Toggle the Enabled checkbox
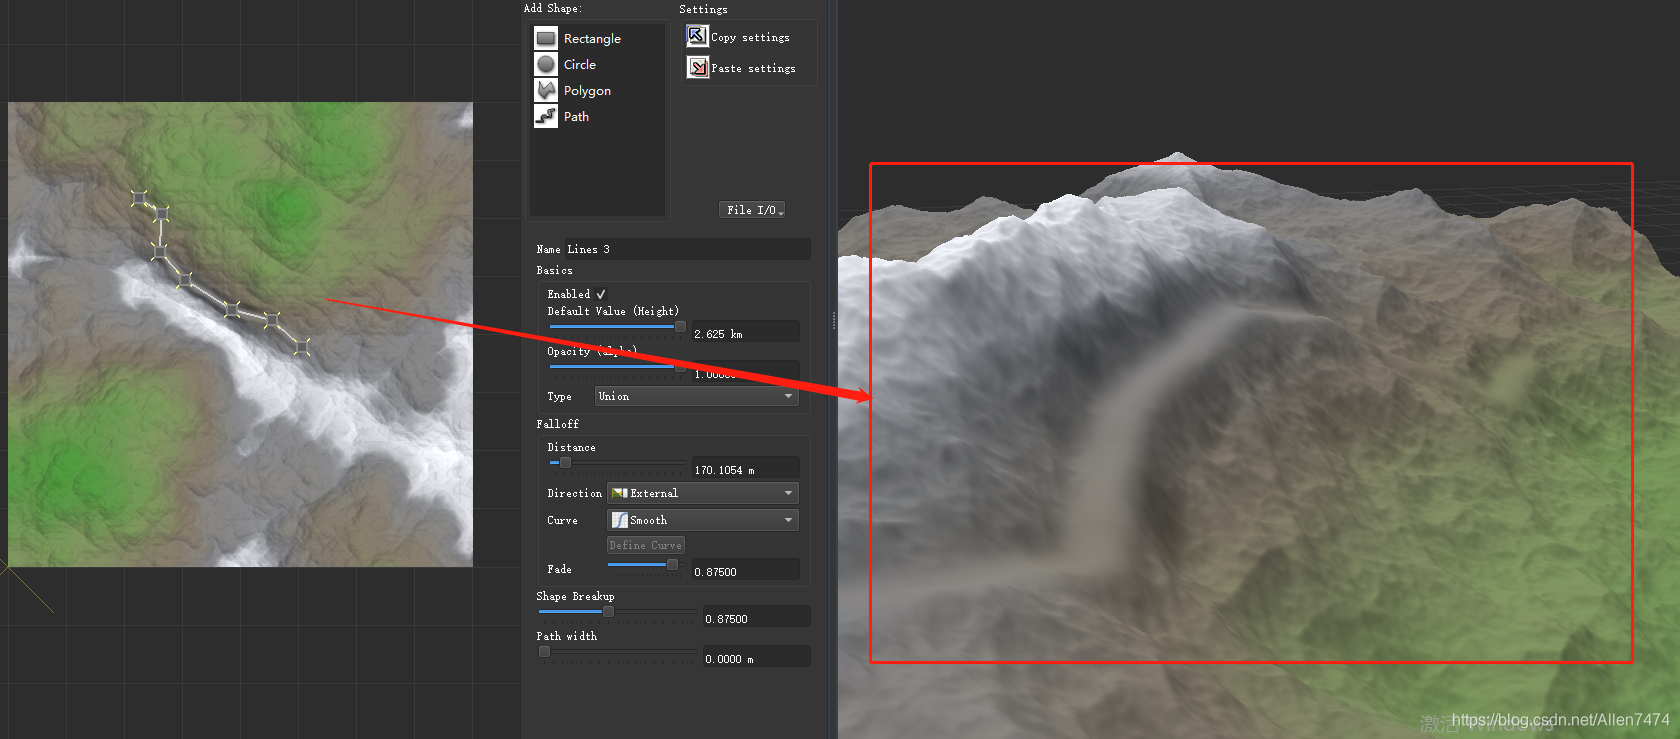This screenshot has width=1680, height=739. pos(600,295)
